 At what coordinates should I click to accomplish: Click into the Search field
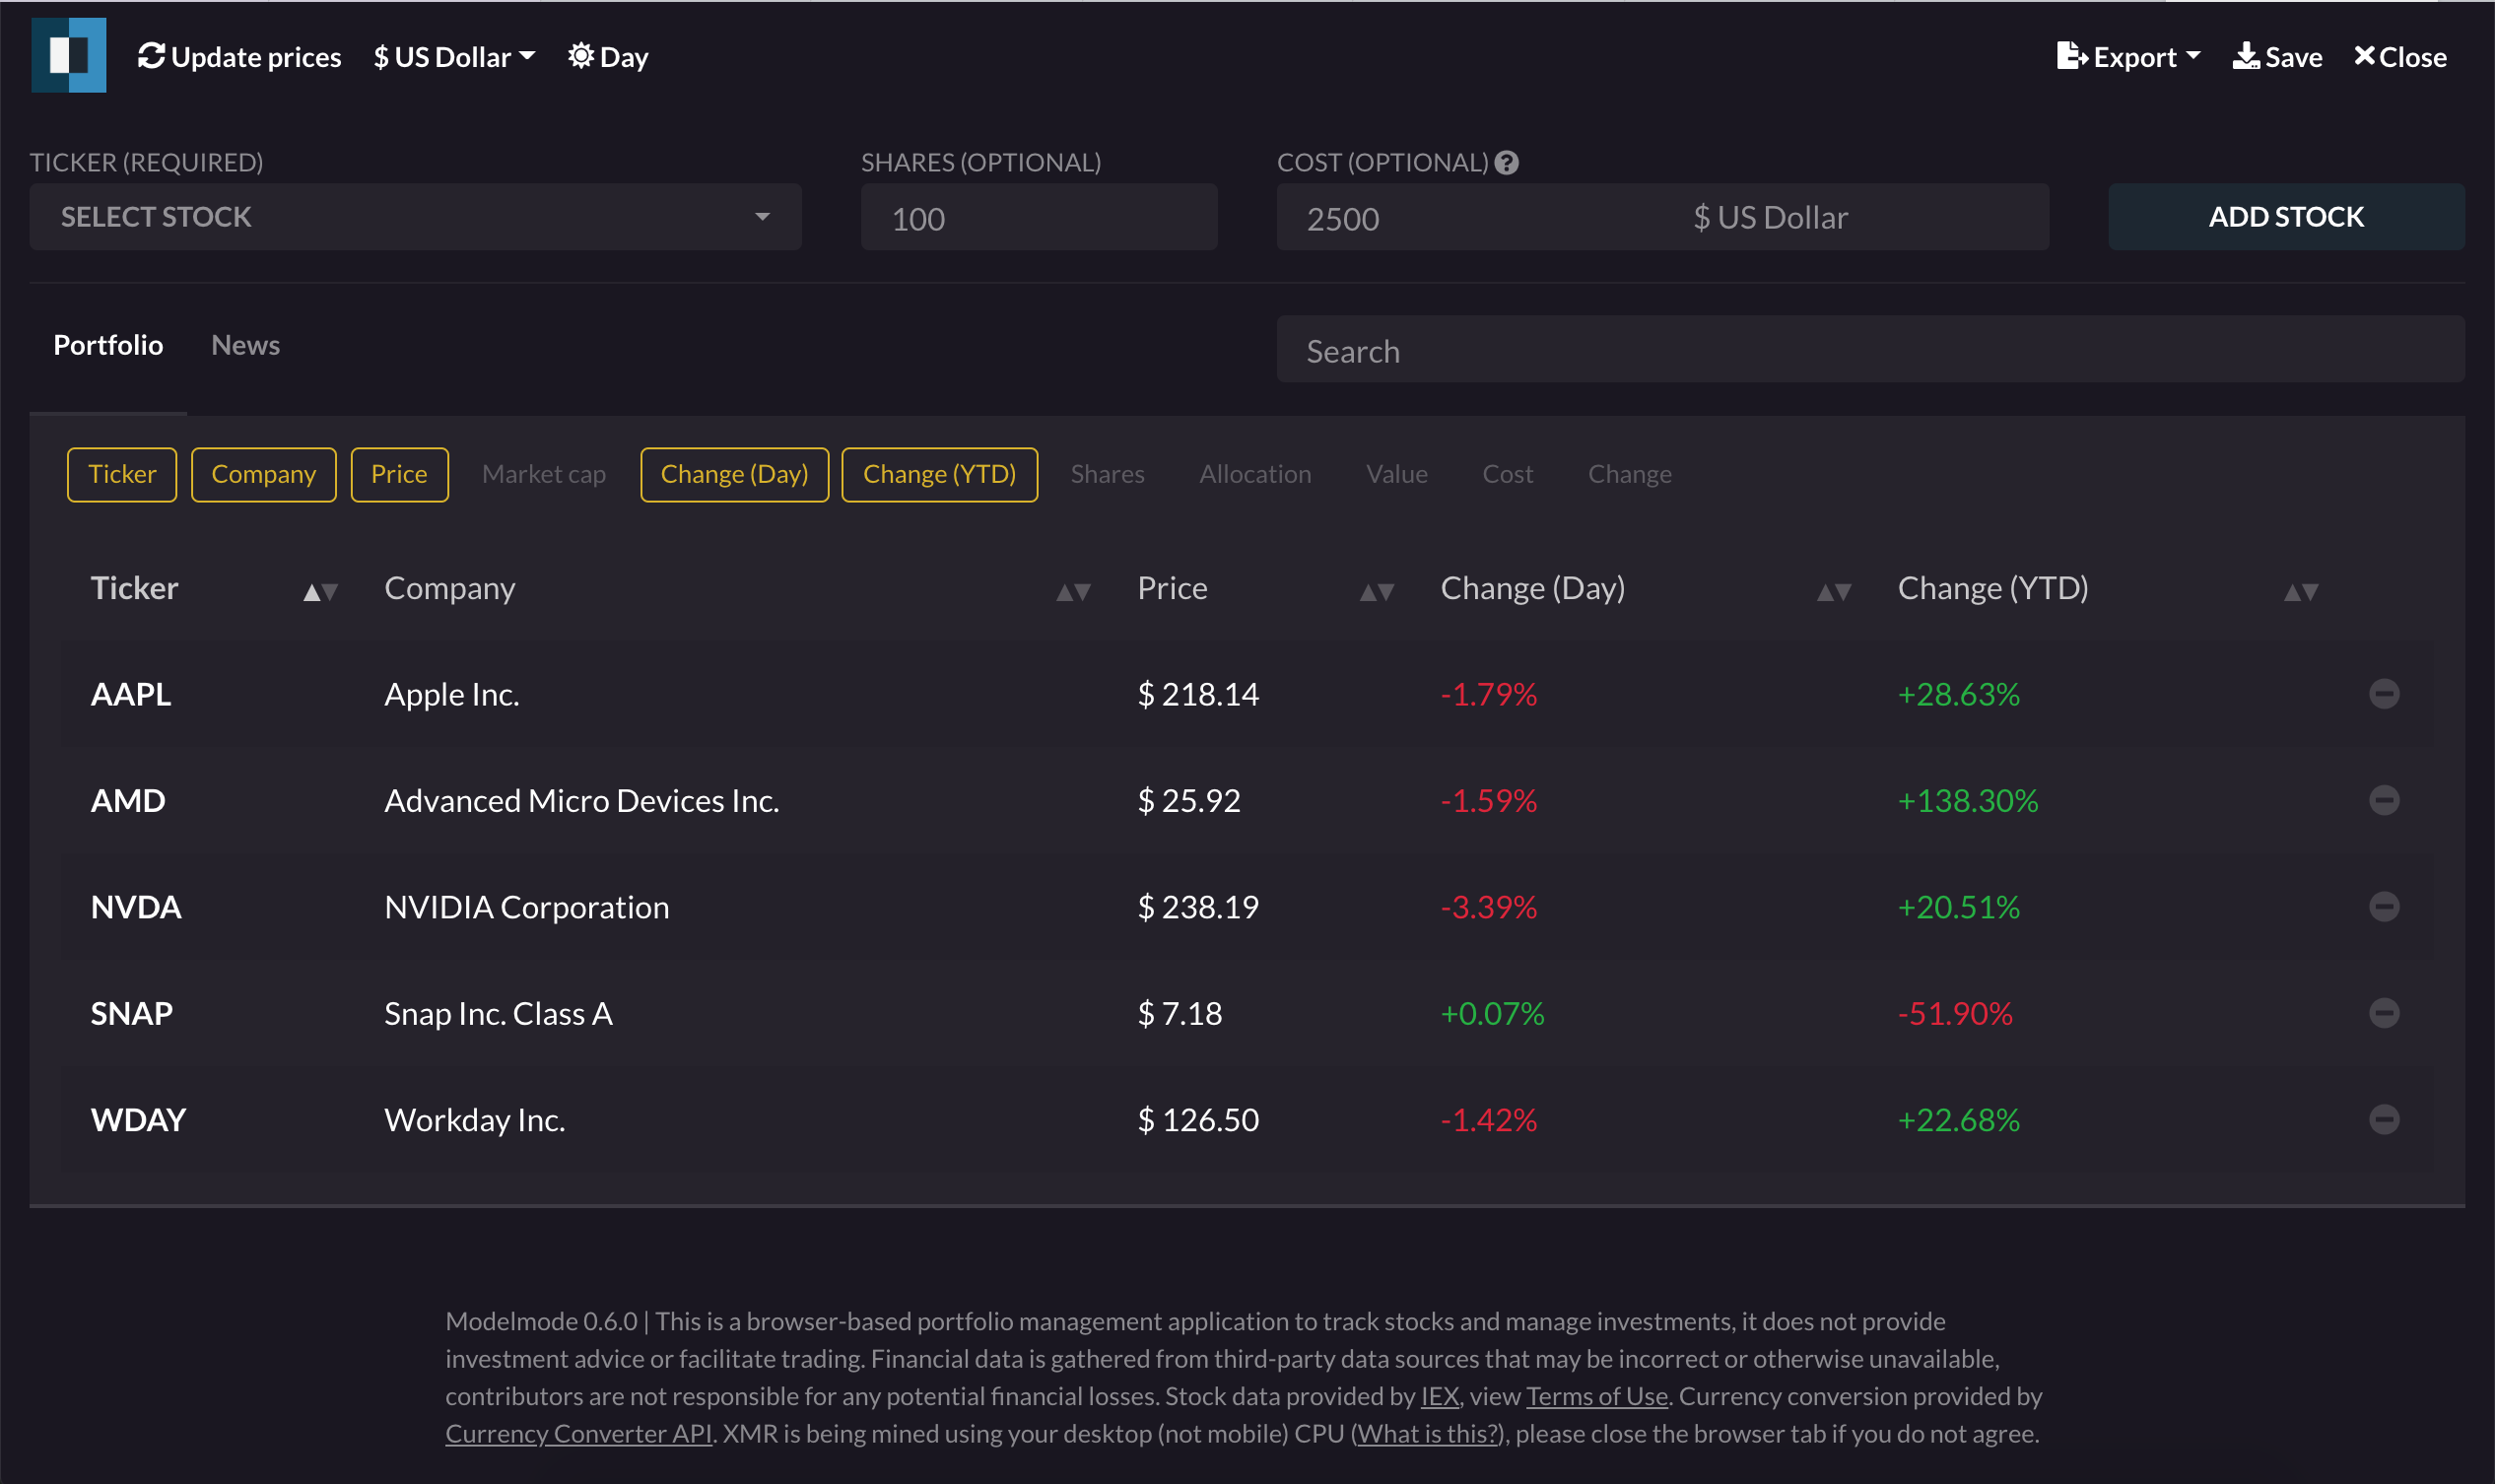1869,351
